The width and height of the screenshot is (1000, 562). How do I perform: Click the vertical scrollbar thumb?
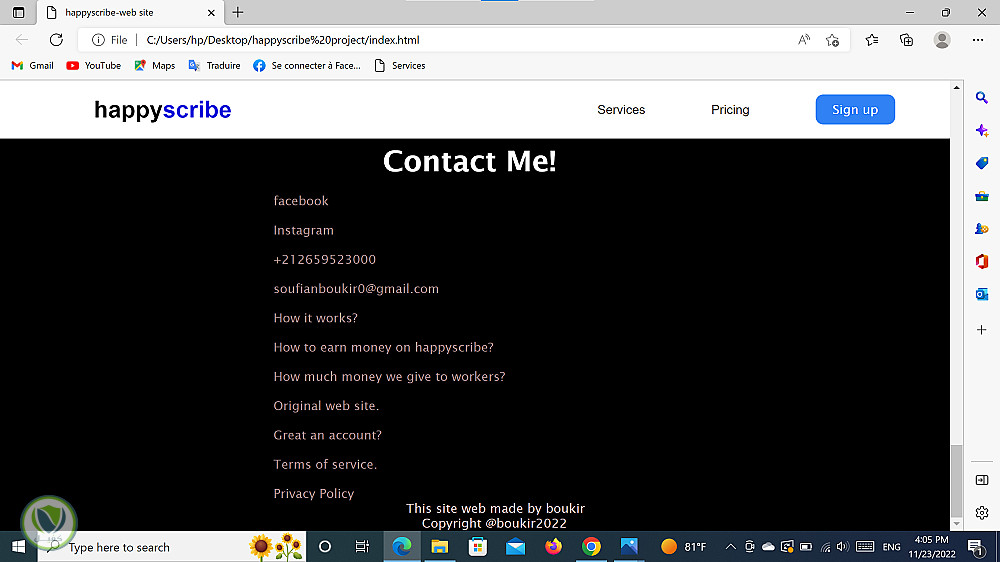pos(956,482)
